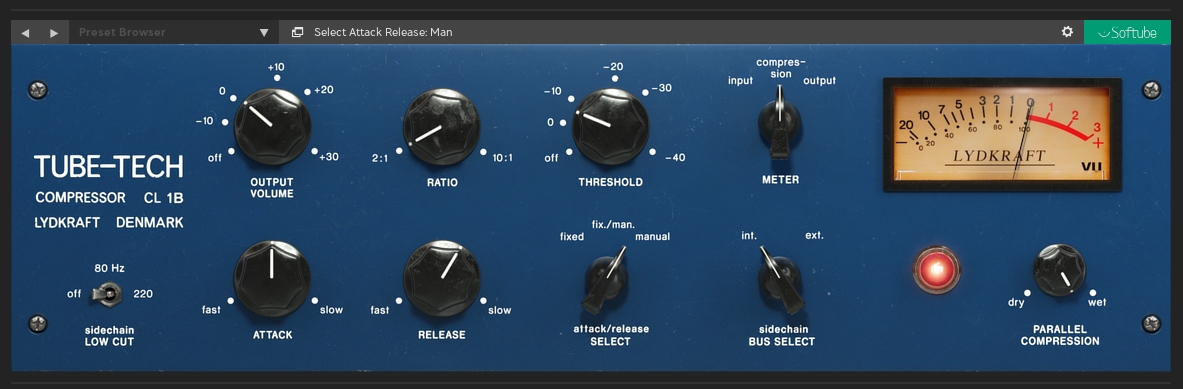
Task: Click the Attack knob
Action: (x=272, y=278)
